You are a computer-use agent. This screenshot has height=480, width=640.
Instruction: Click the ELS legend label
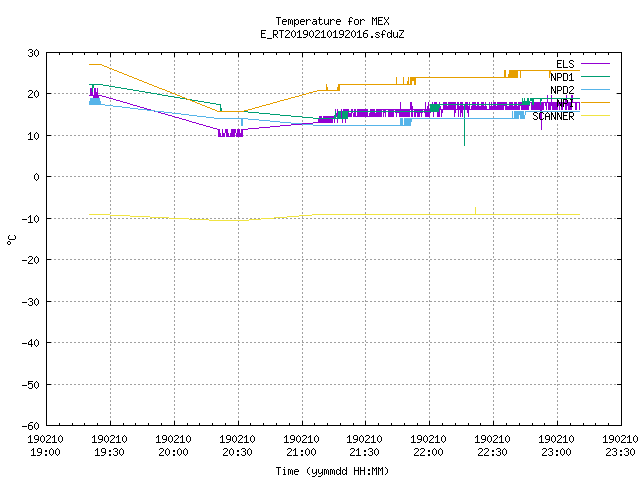(565, 64)
